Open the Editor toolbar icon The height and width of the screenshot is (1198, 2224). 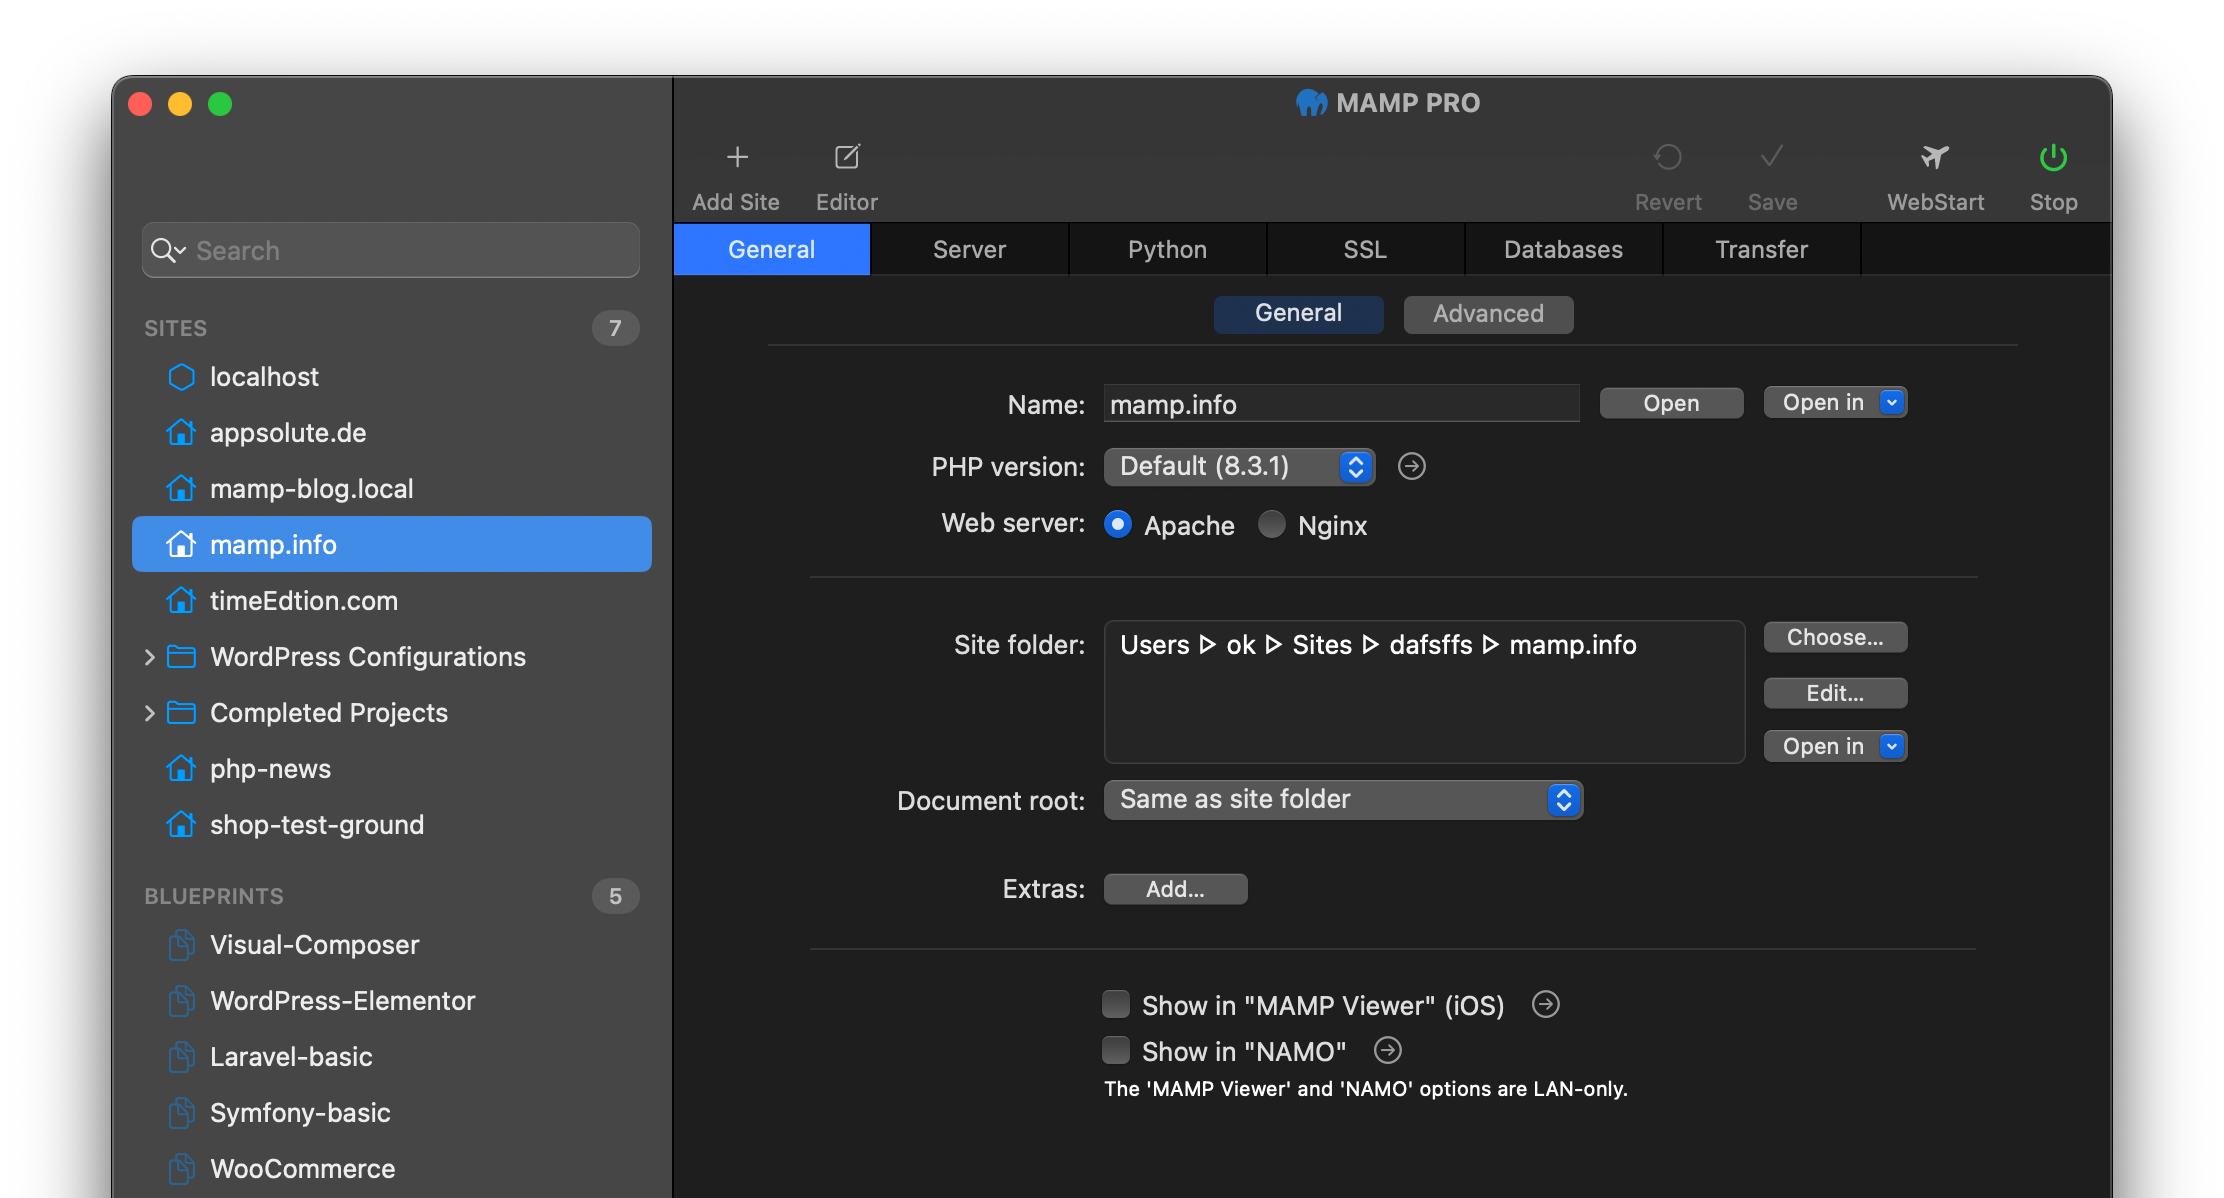click(x=847, y=157)
